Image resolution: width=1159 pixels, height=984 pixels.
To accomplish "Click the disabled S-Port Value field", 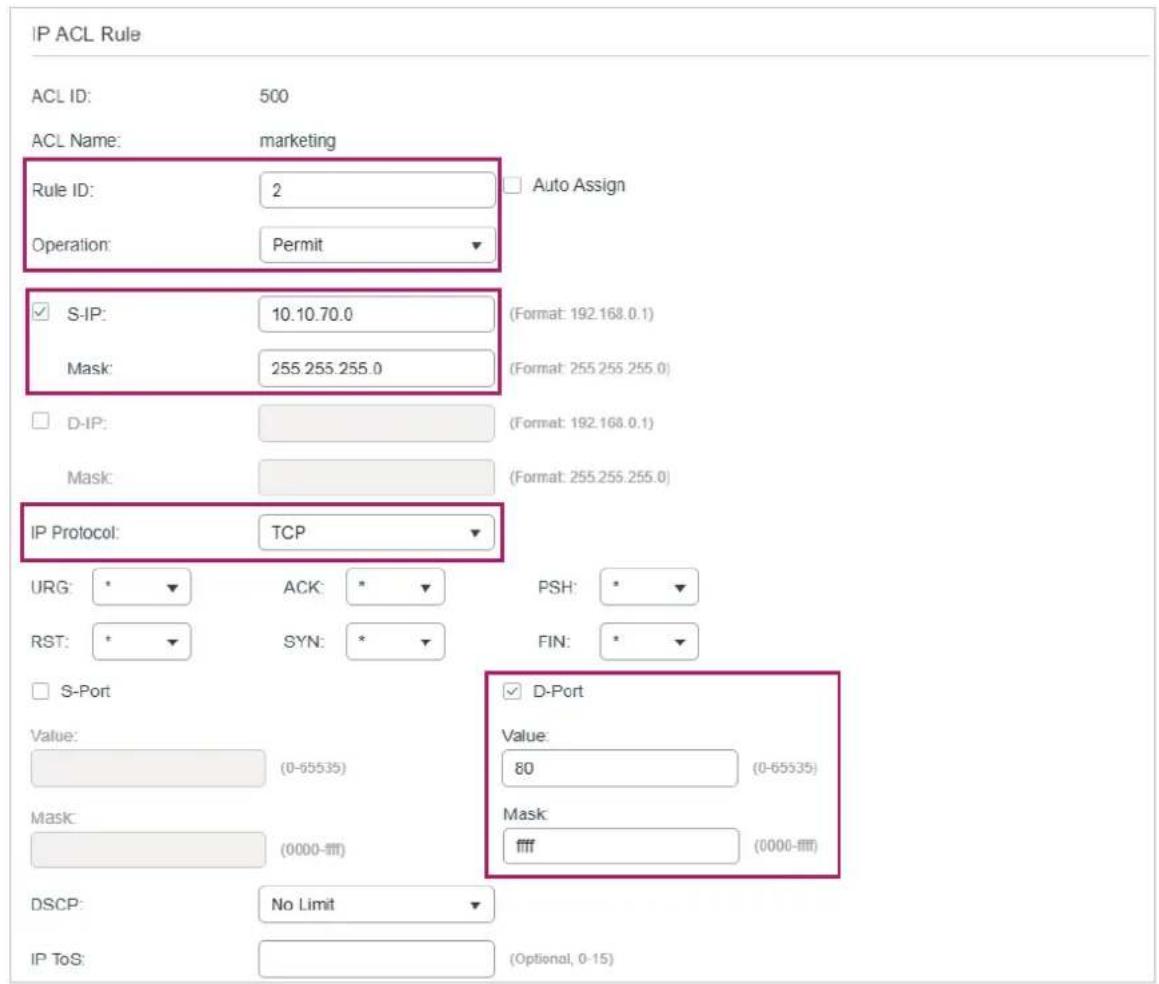I will coord(148,768).
